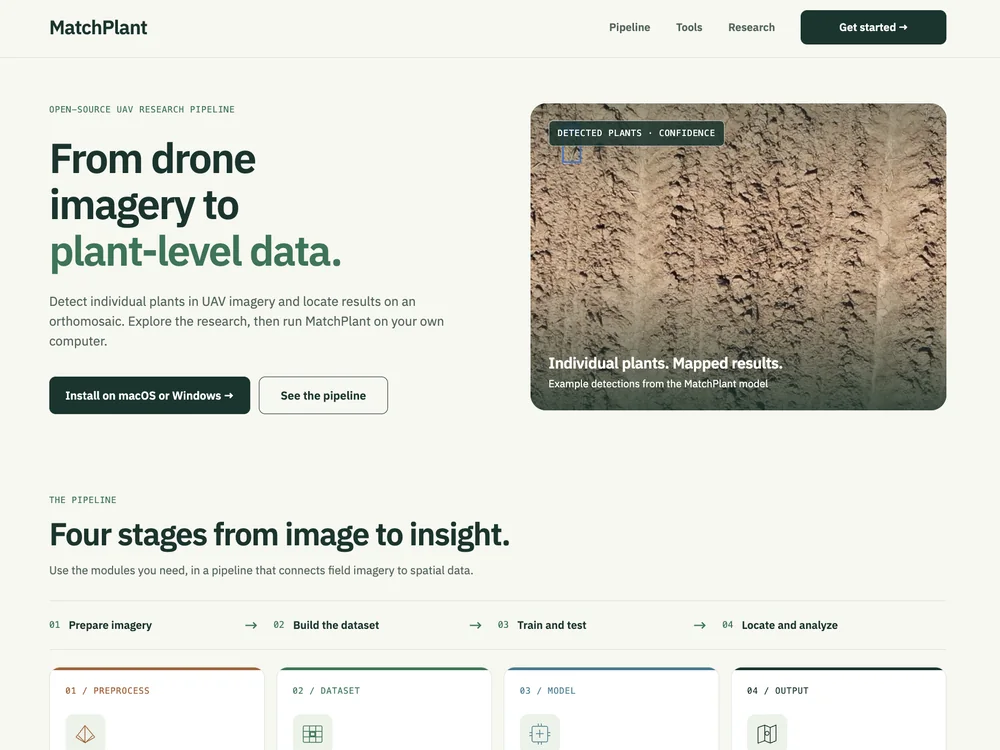Click the arrow after Prepare imagery
Viewport: 1000px width, 750px height.
[x=251, y=626]
